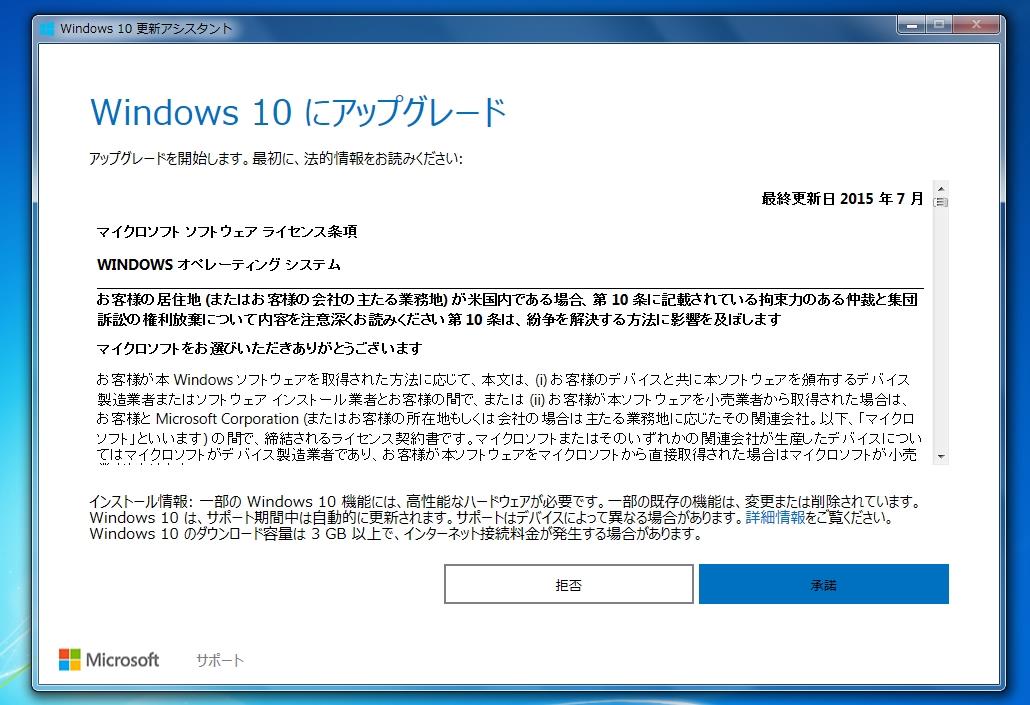The image size is (1030, 705).
Task: Click the line 'アップグレードを開始します。最初に、法的情報をお読みください:'
Action: (x=276, y=159)
